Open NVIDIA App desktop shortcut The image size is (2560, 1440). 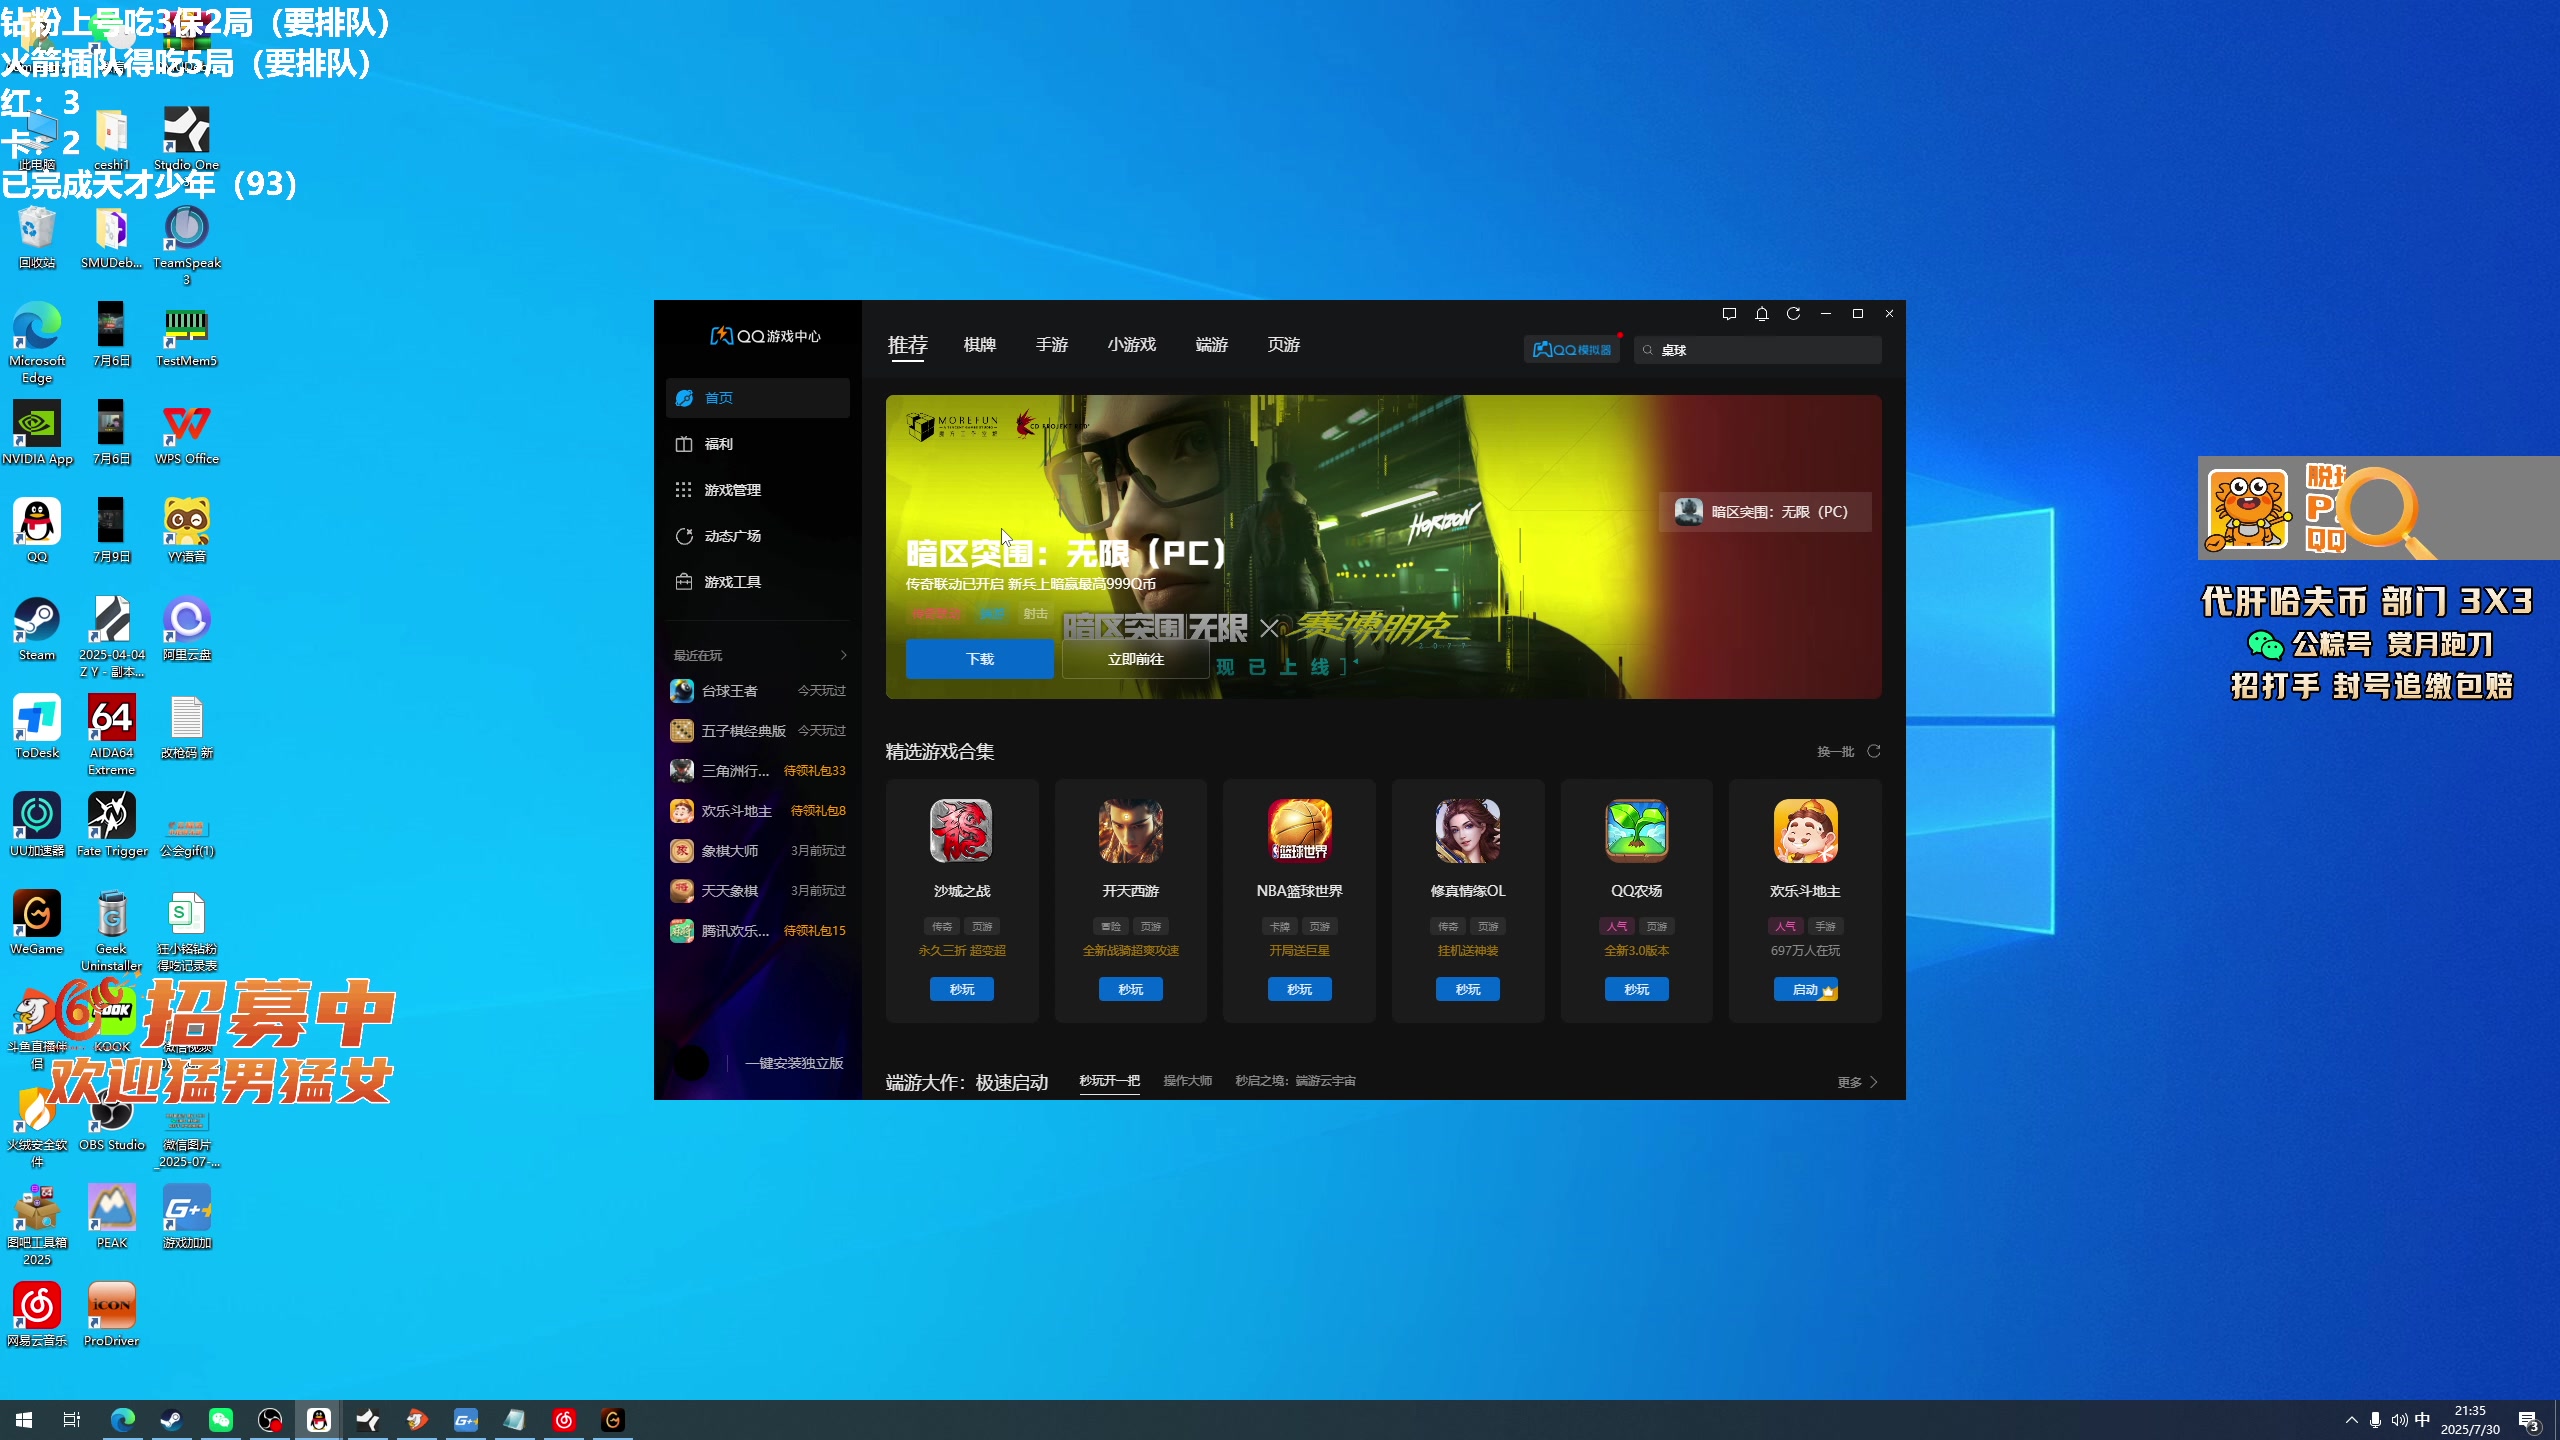tap(37, 433)
